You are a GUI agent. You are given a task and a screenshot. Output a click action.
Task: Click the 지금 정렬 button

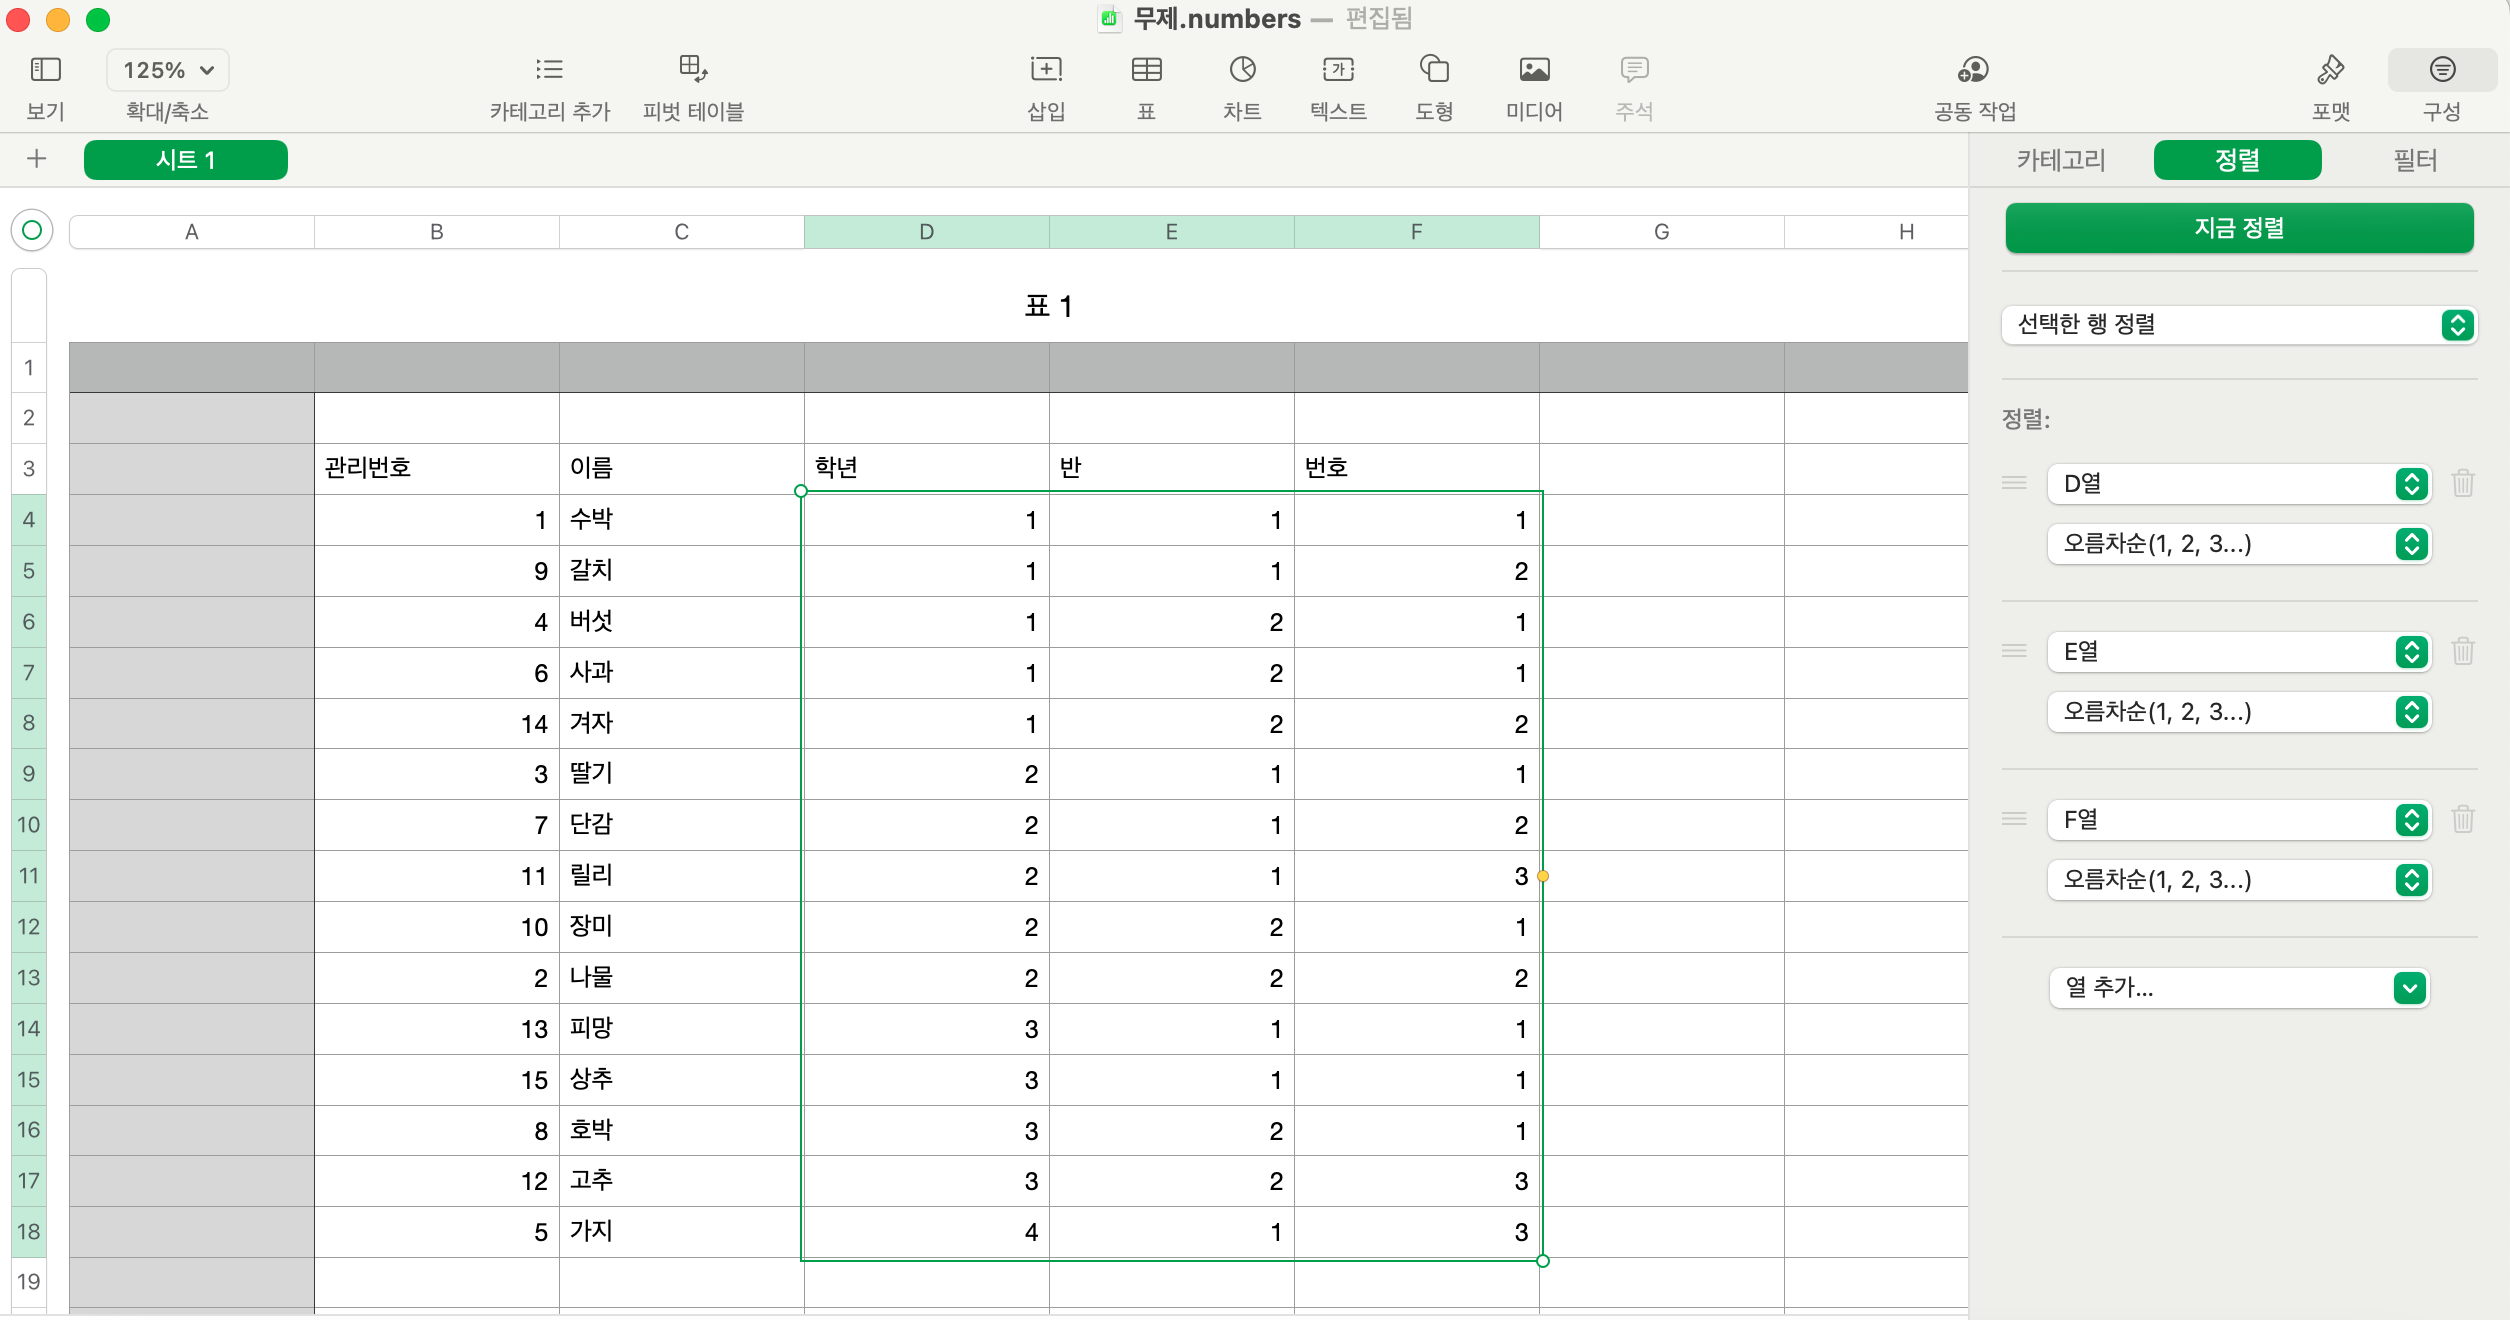point(2238,228)
